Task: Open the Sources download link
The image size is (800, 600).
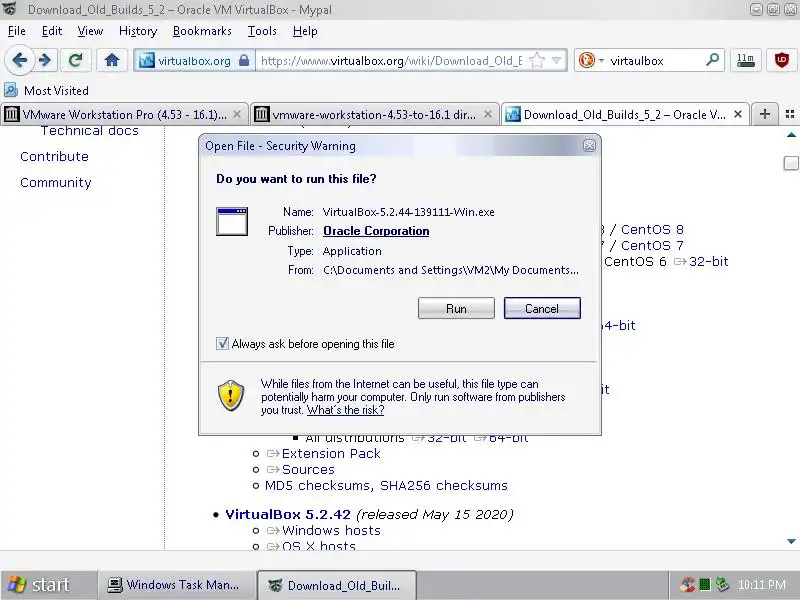Action: (x=308, y=469)
